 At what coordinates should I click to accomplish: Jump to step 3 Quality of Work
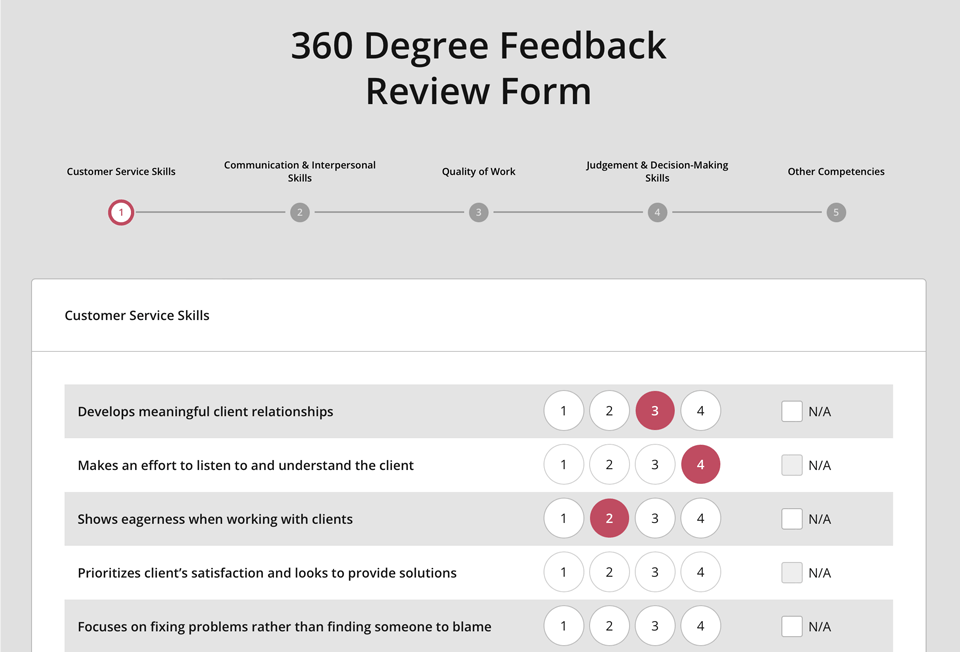479,212
